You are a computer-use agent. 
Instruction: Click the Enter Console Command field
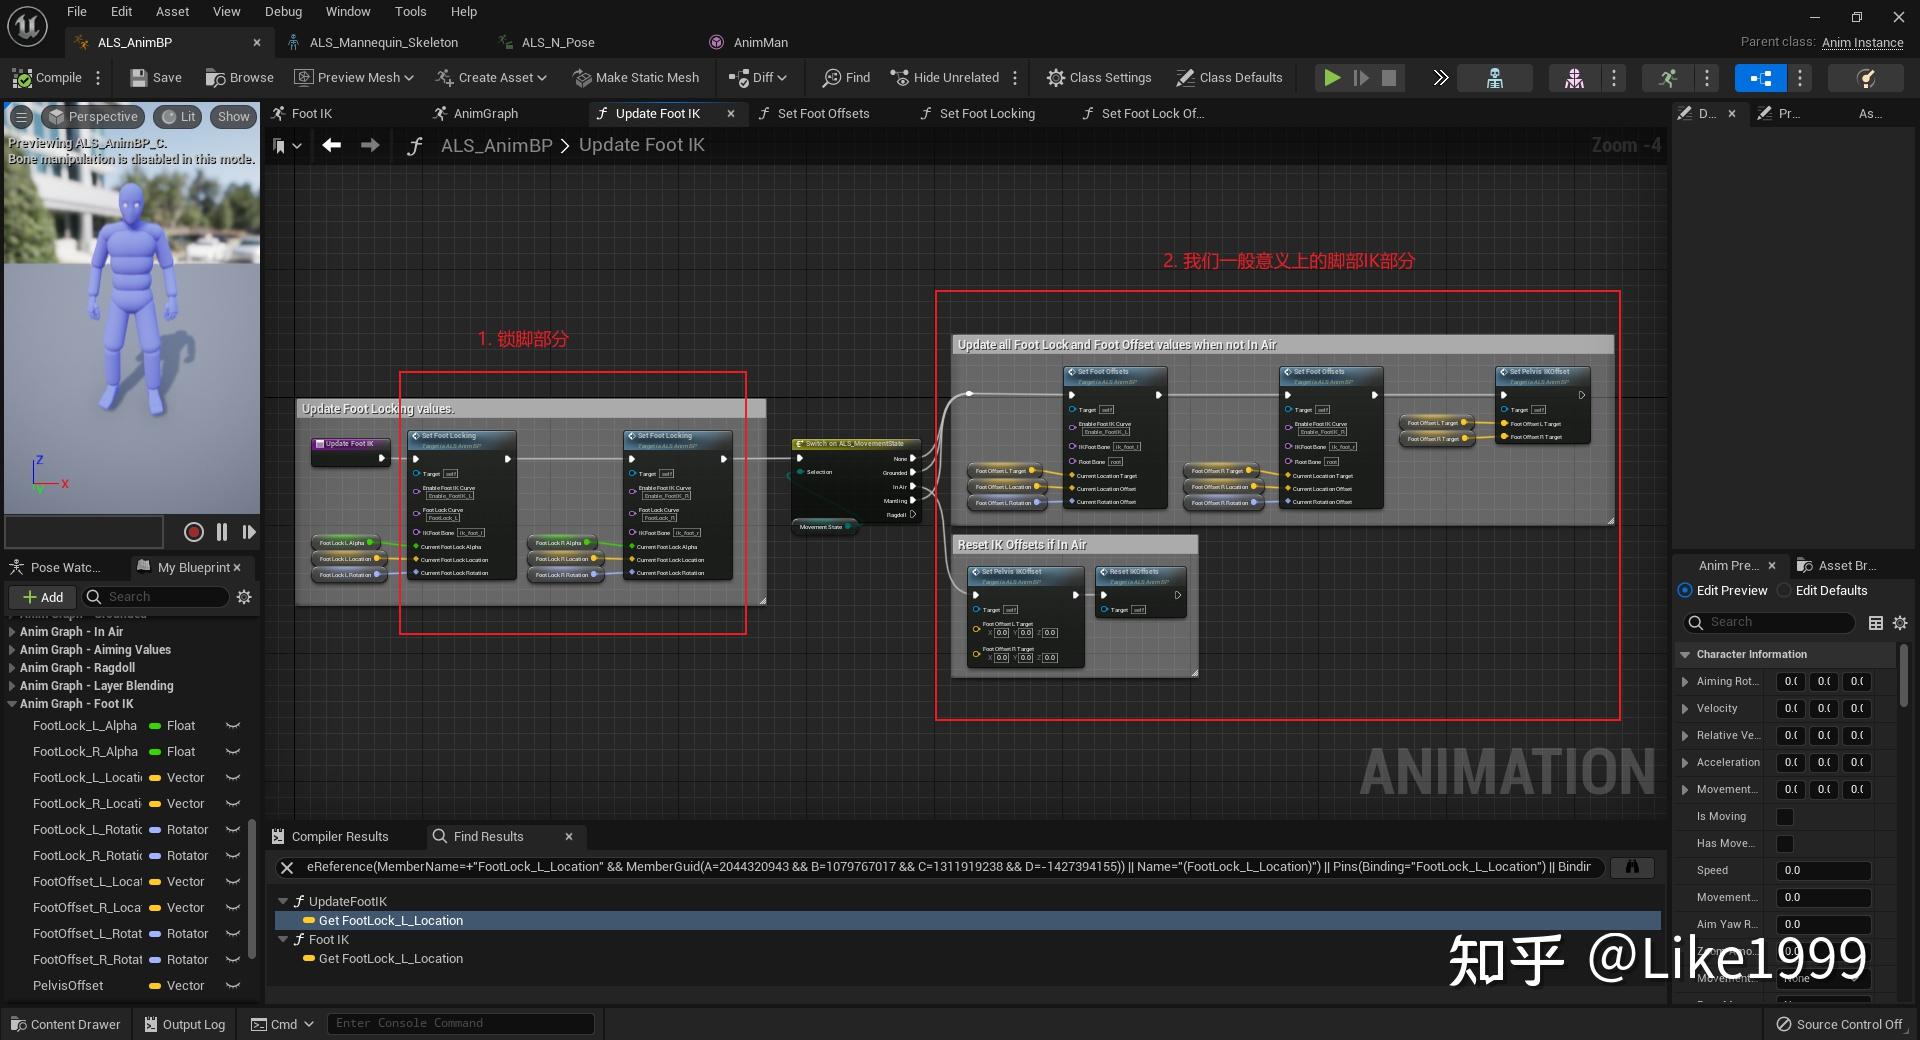coord(460,1023)
